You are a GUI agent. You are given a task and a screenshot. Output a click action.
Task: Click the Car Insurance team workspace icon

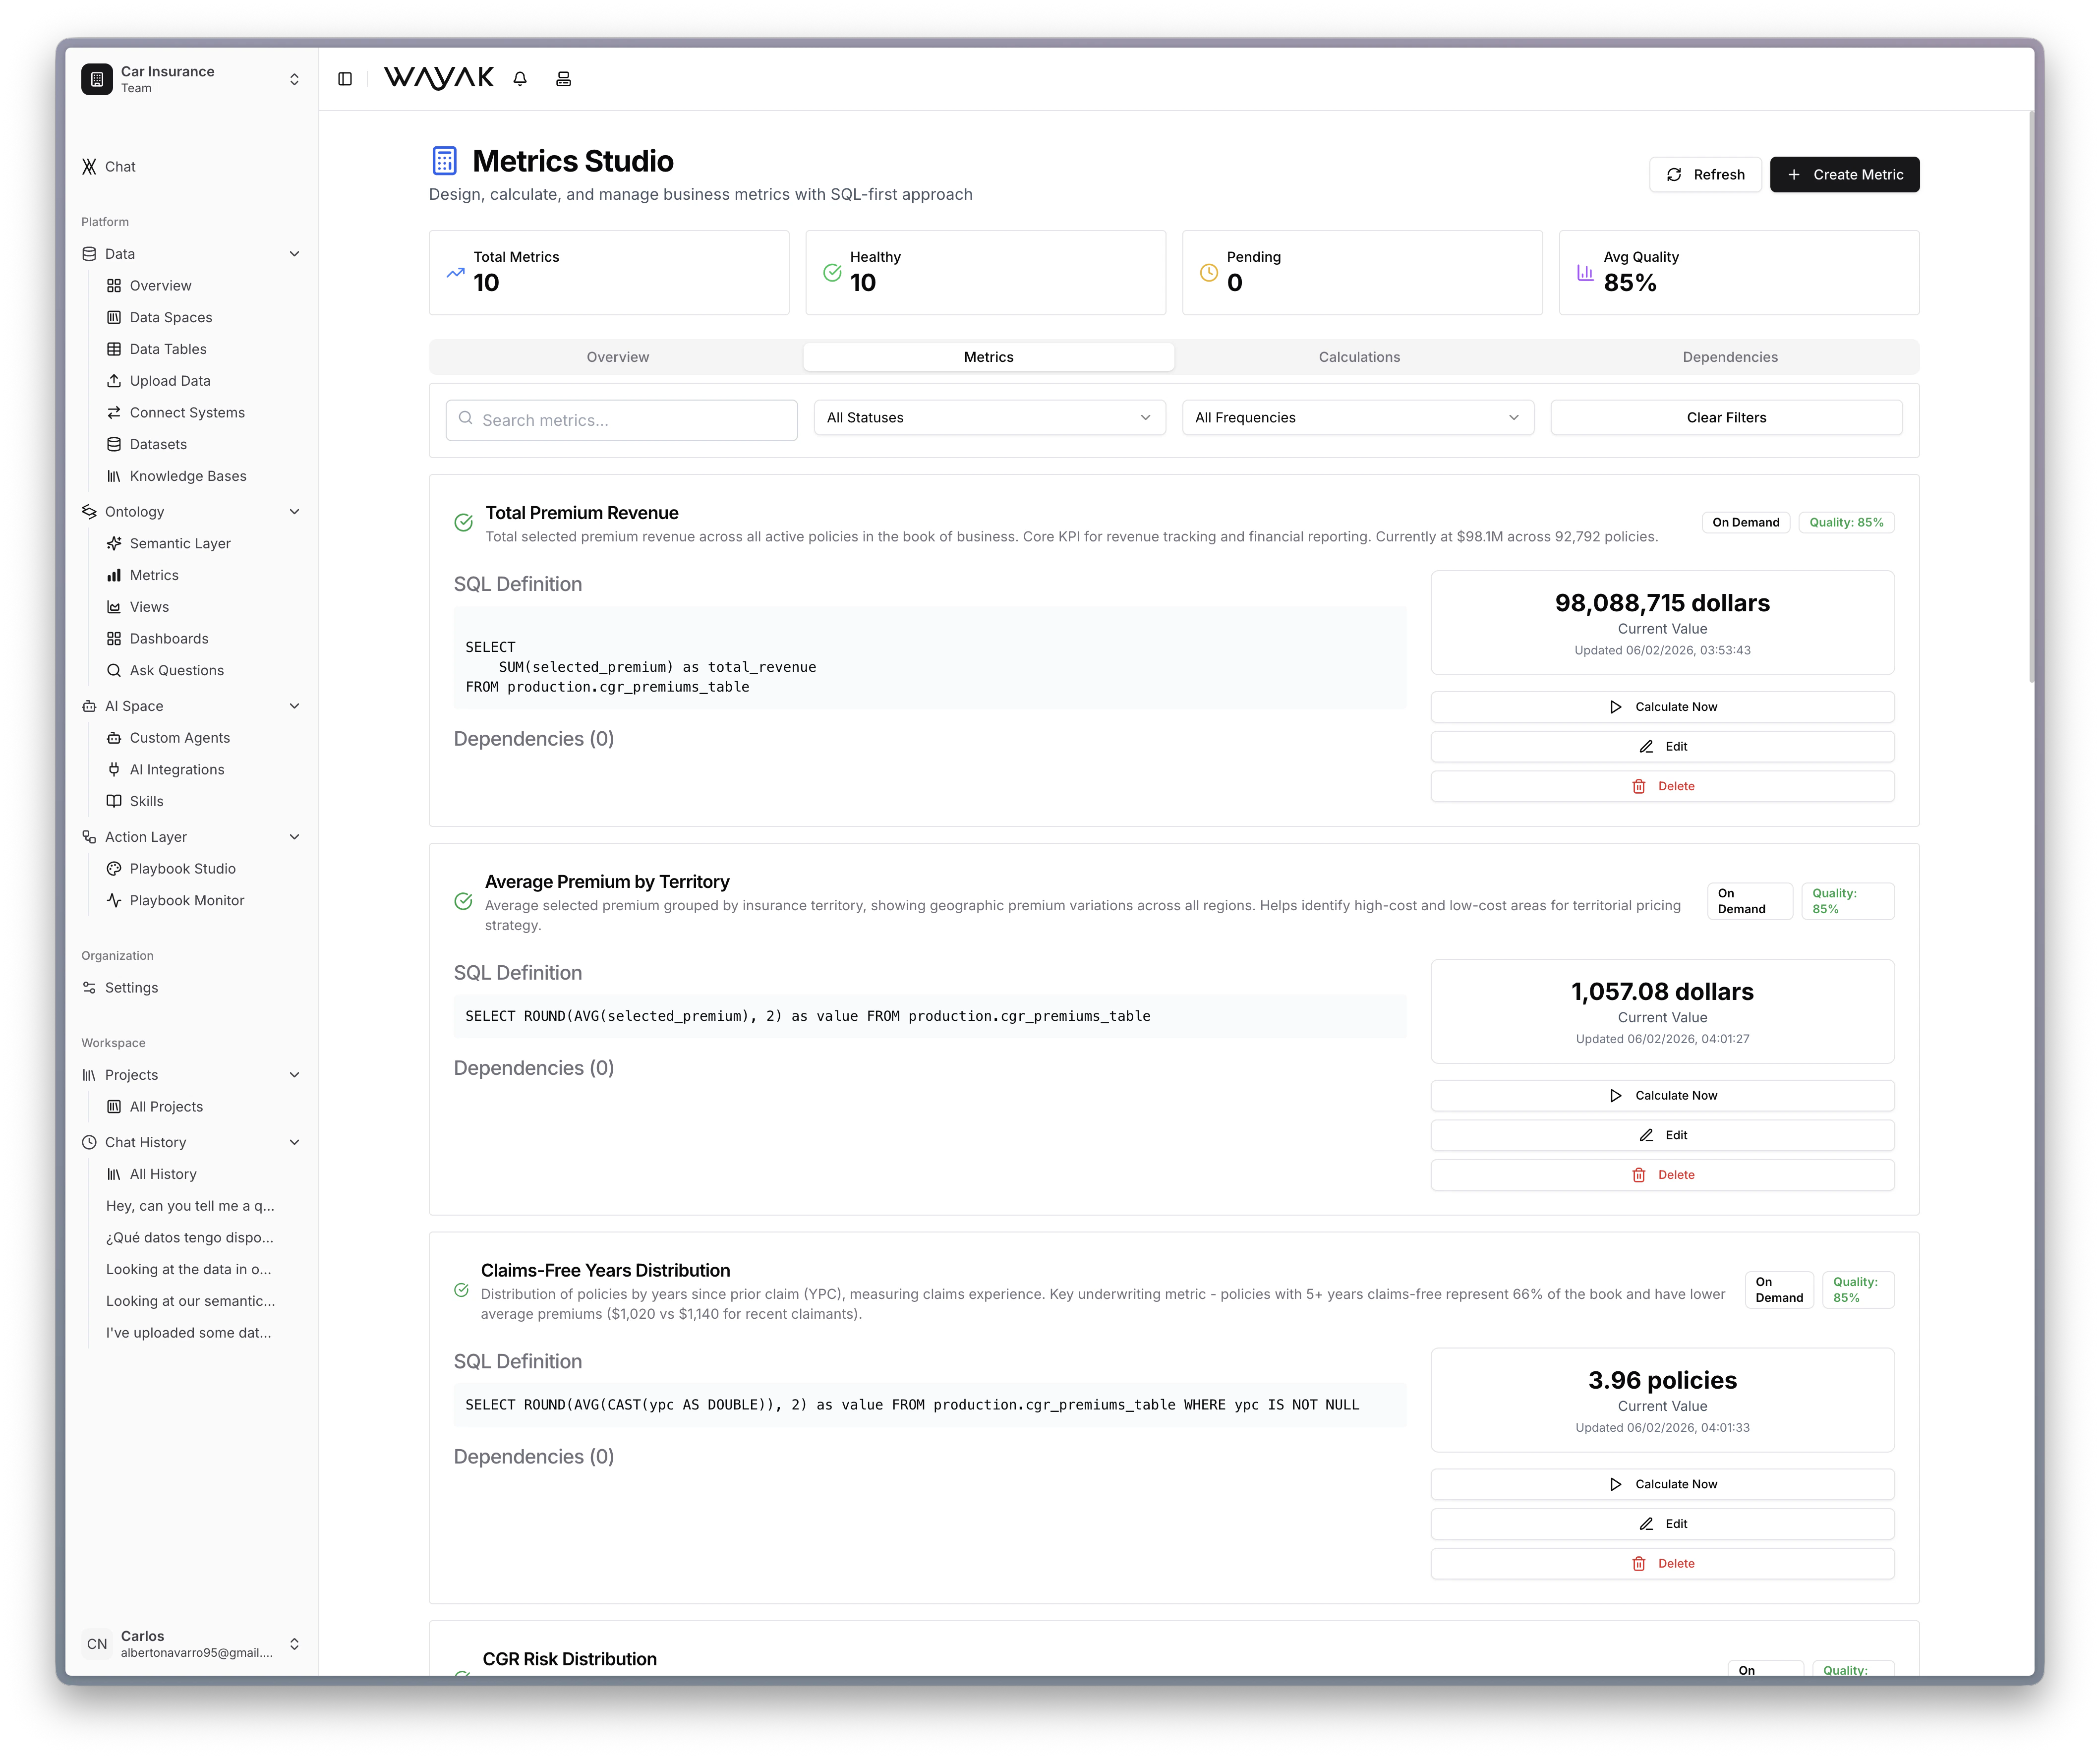[97, 78]
